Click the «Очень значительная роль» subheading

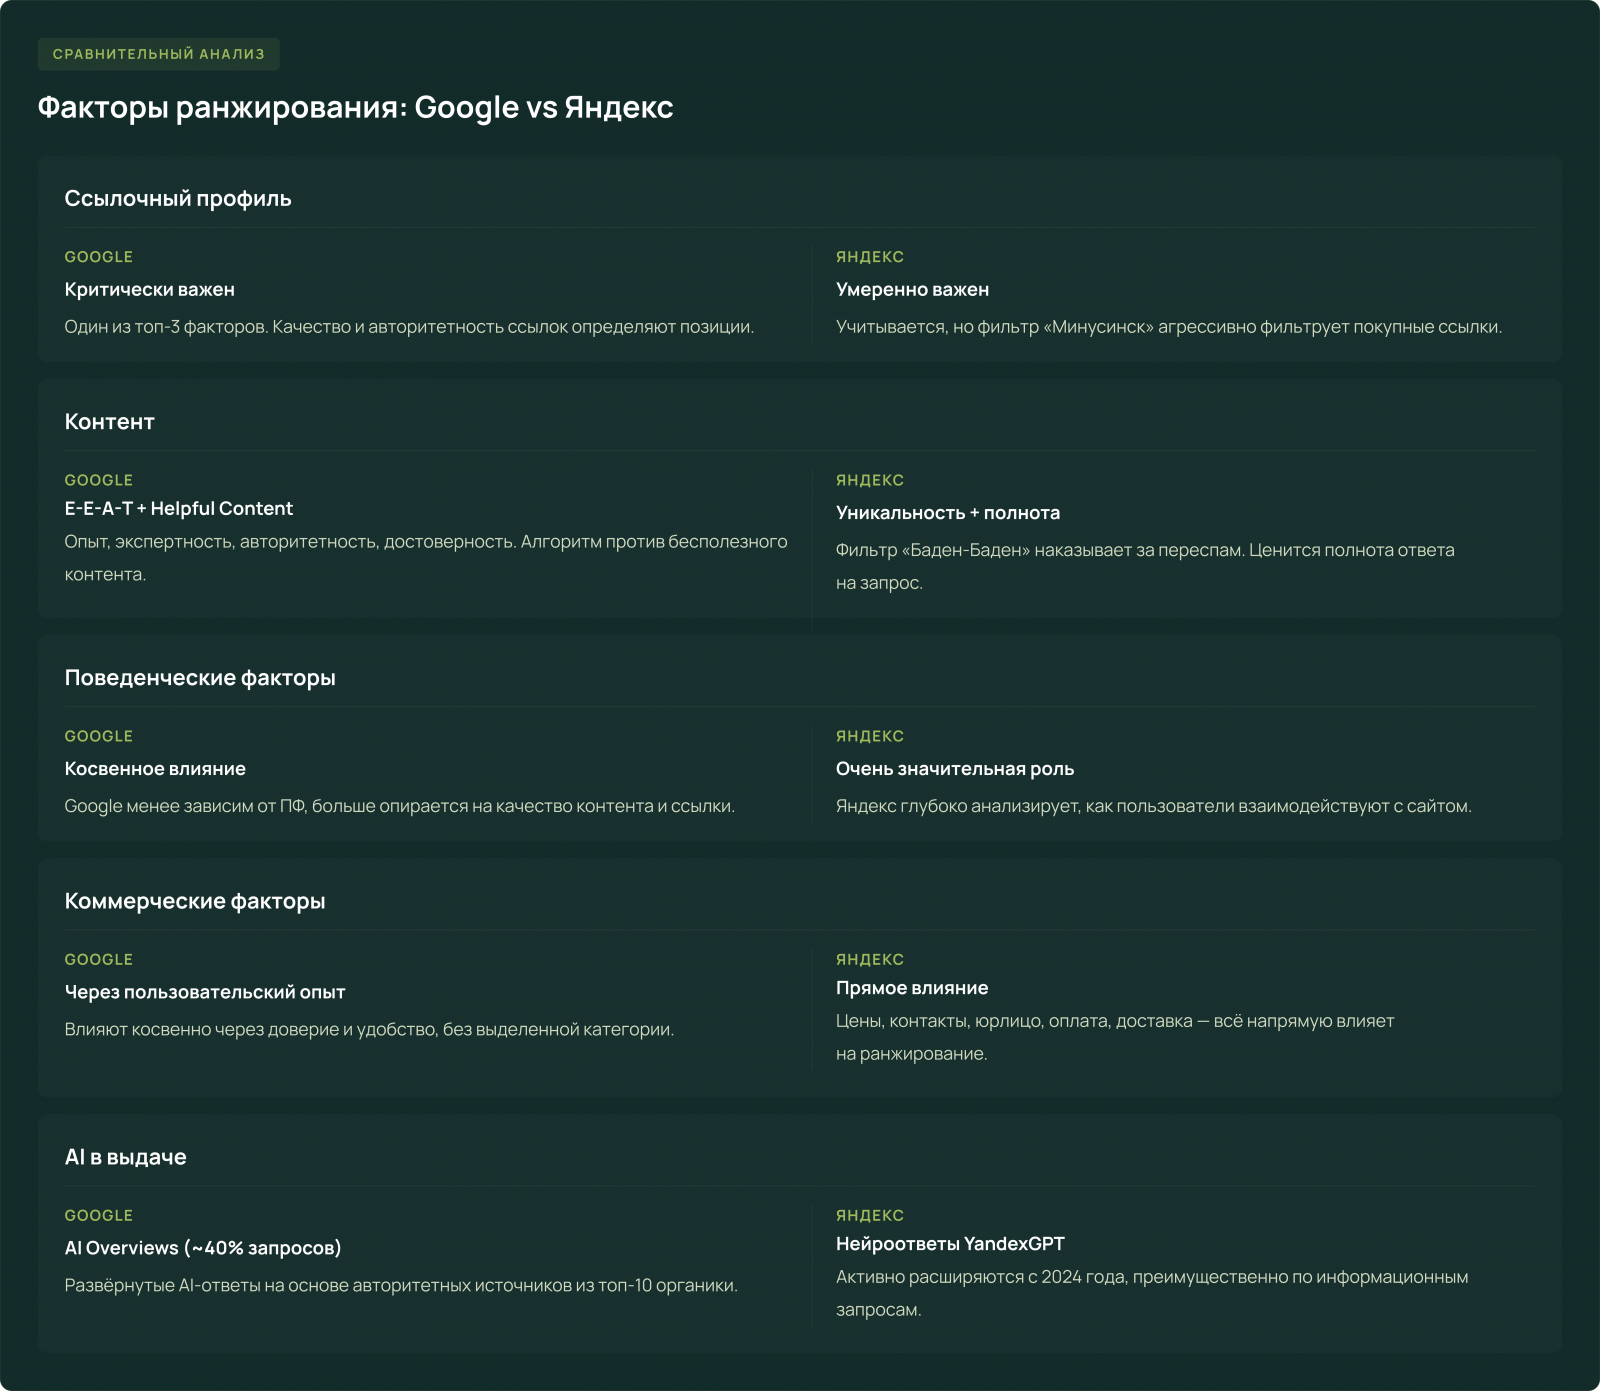pos(954,768)
